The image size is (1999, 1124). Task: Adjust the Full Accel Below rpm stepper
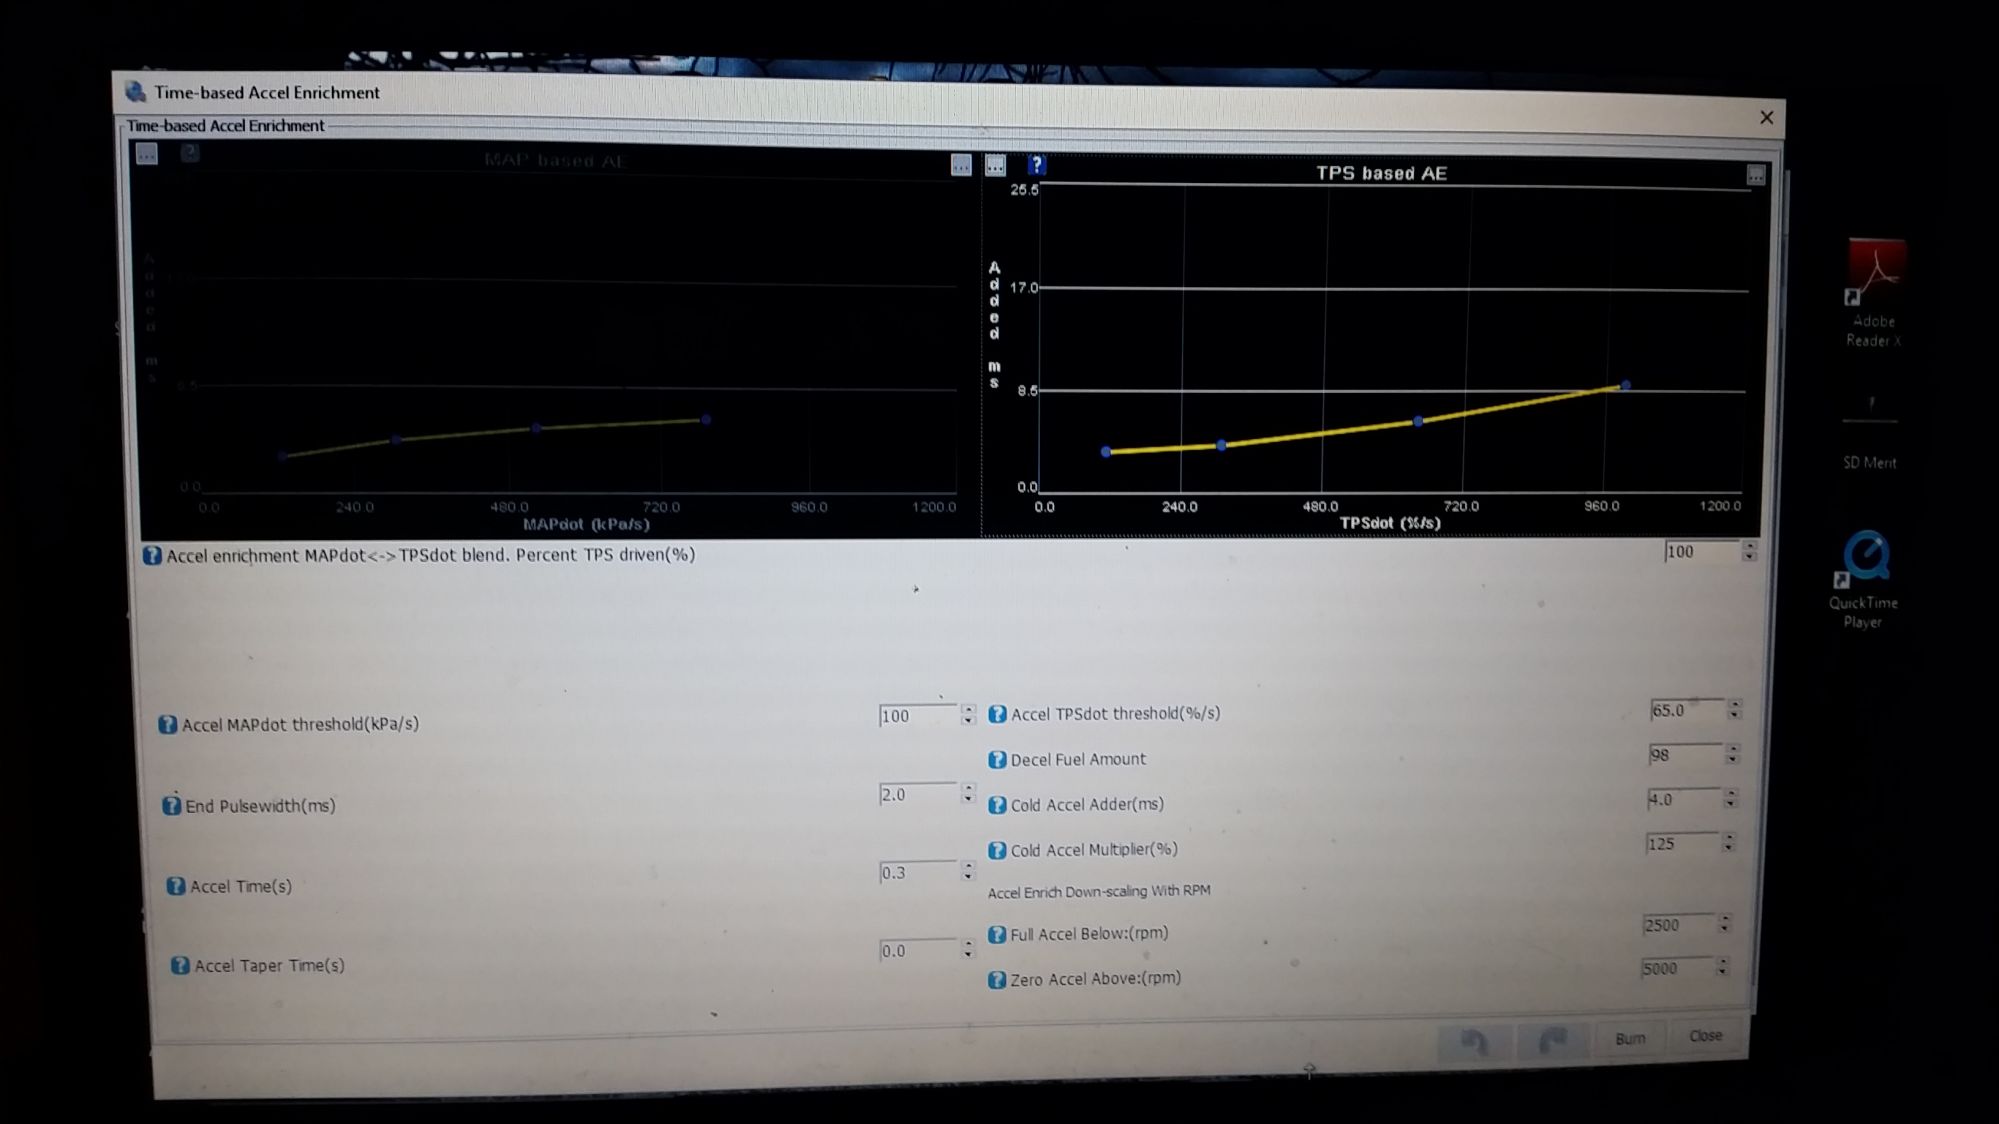1725,924
